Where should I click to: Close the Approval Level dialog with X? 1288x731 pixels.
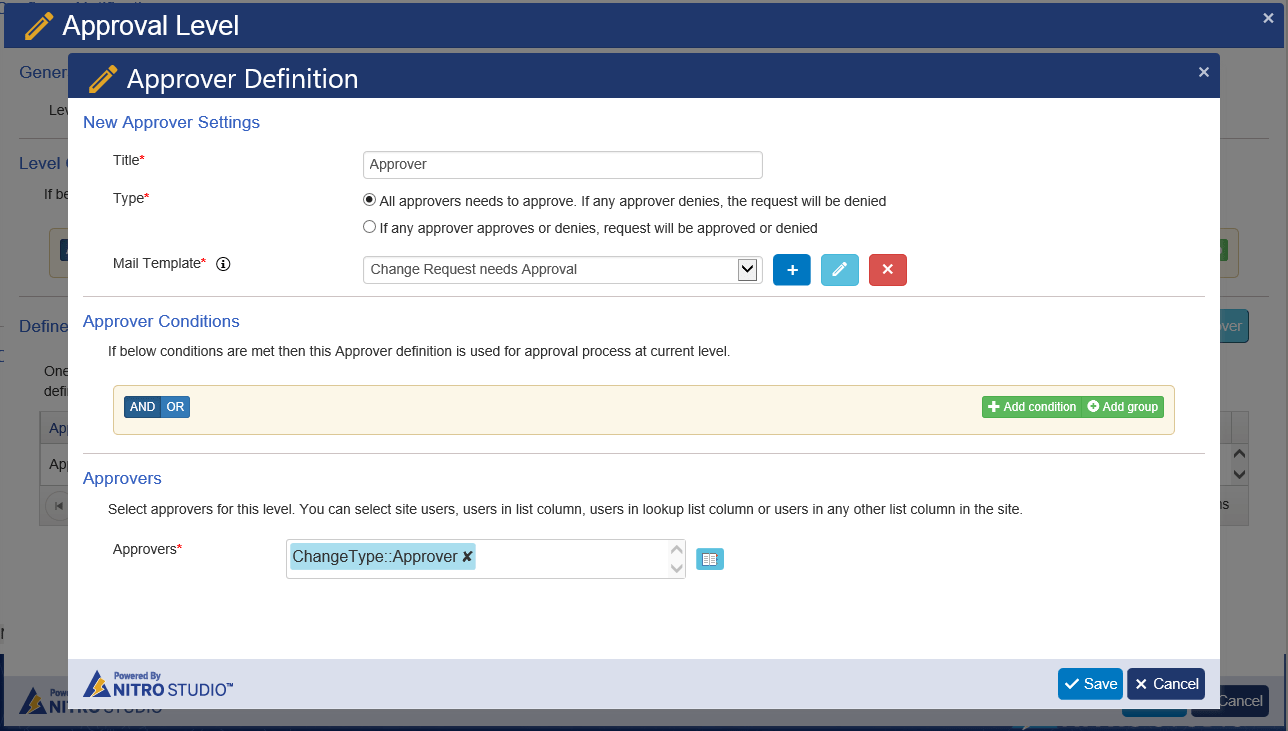point(1268,17)
